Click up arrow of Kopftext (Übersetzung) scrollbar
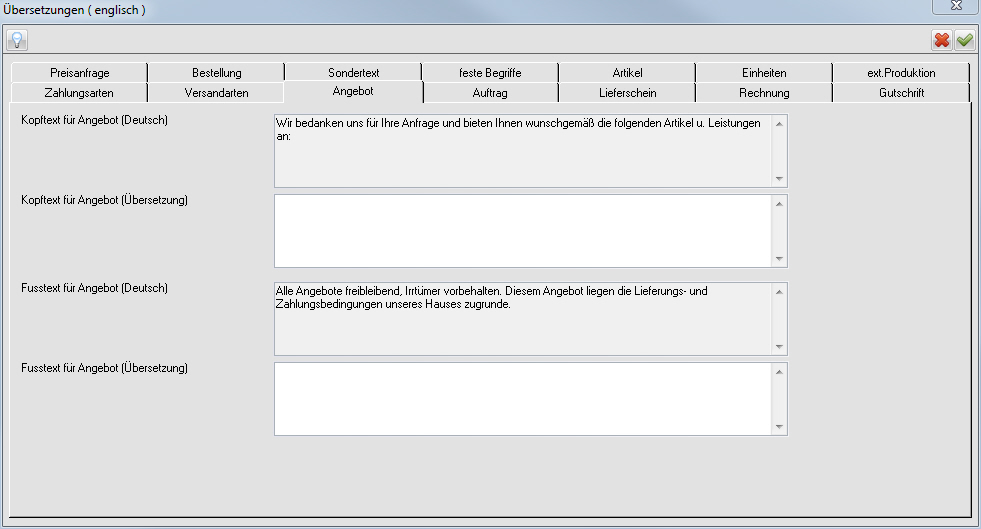The image size is (981, 529). pyautogui.click(x=779, y=204)
